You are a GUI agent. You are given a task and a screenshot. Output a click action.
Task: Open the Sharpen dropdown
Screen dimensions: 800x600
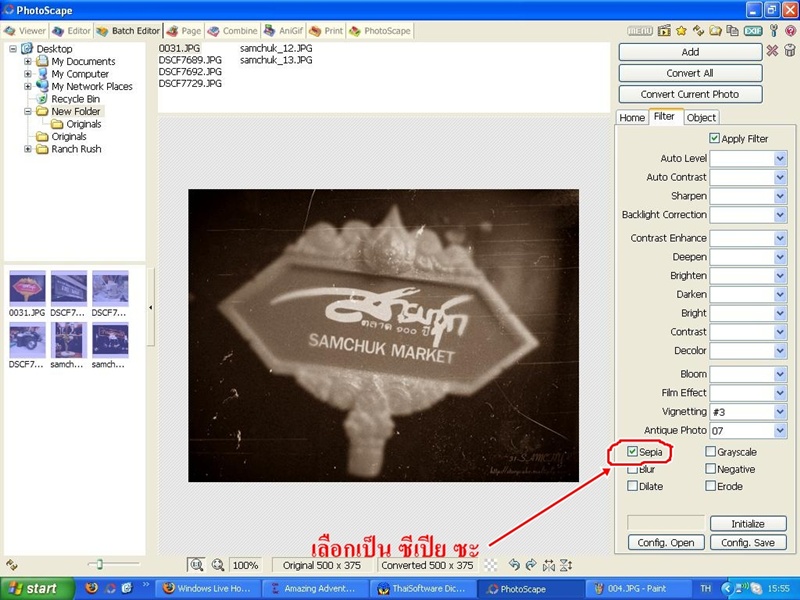[780, 196]
